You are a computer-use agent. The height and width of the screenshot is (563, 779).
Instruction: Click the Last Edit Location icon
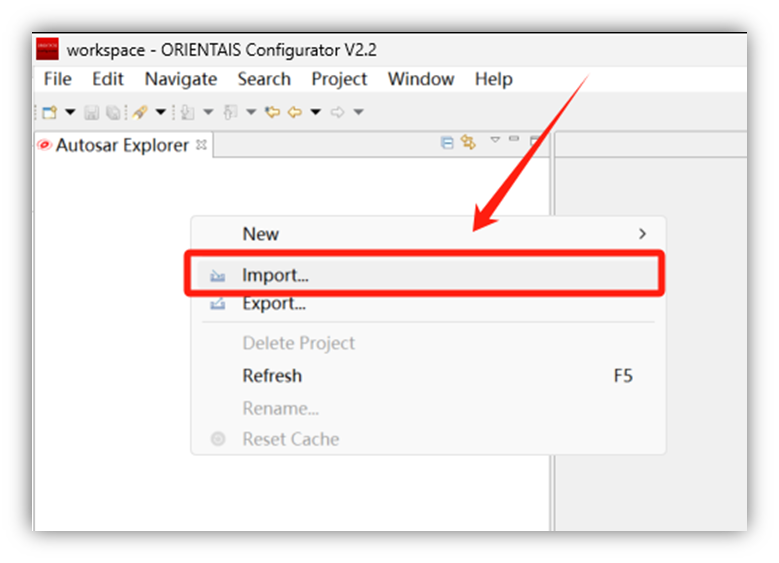pos(272,112)
